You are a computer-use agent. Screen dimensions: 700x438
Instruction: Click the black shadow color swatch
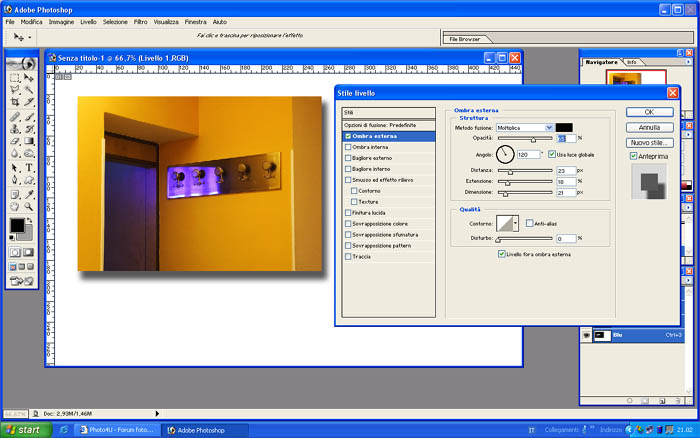[x=564, y=128]
